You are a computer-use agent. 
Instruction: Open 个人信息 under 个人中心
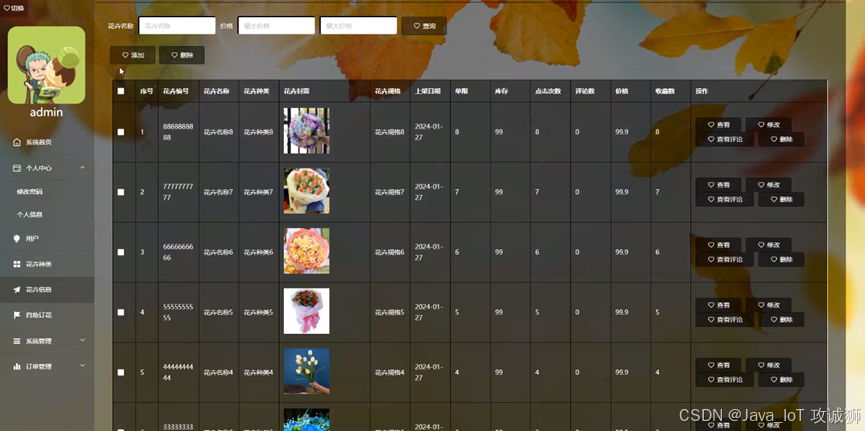pyautogui.click(x=47, y=215)
